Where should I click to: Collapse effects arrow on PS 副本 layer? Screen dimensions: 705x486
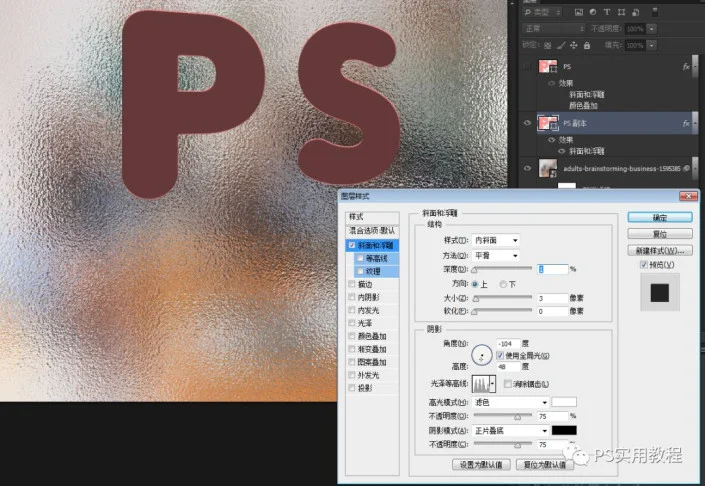tap(695, 123)
